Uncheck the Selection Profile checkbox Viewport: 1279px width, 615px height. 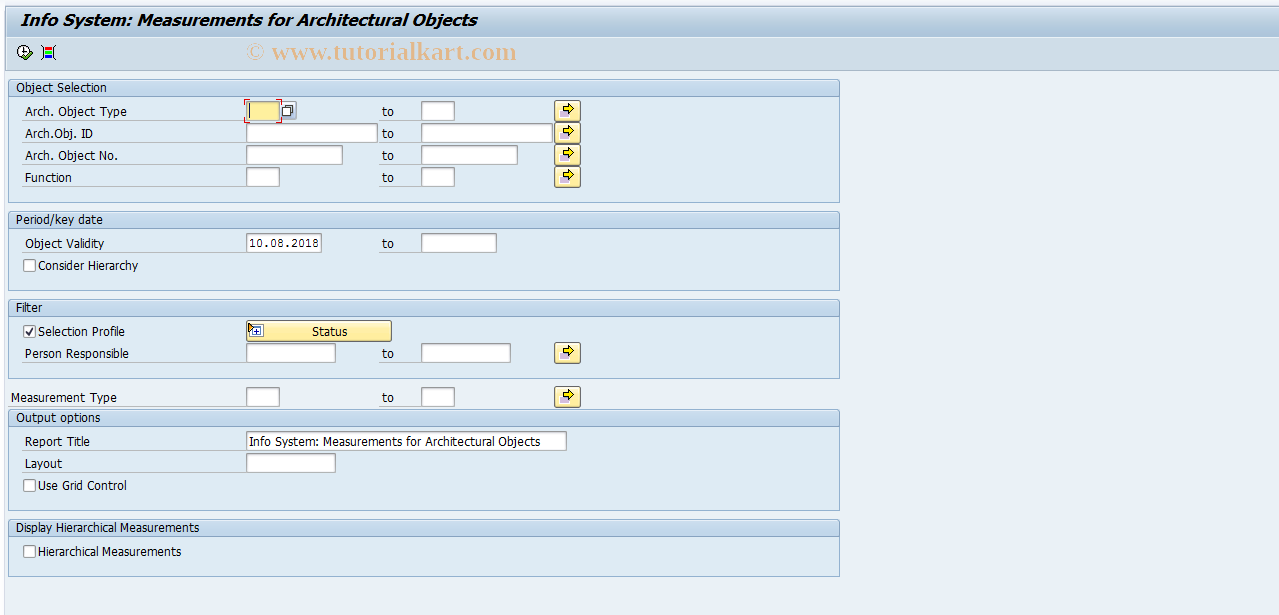(x=30, y=332)
